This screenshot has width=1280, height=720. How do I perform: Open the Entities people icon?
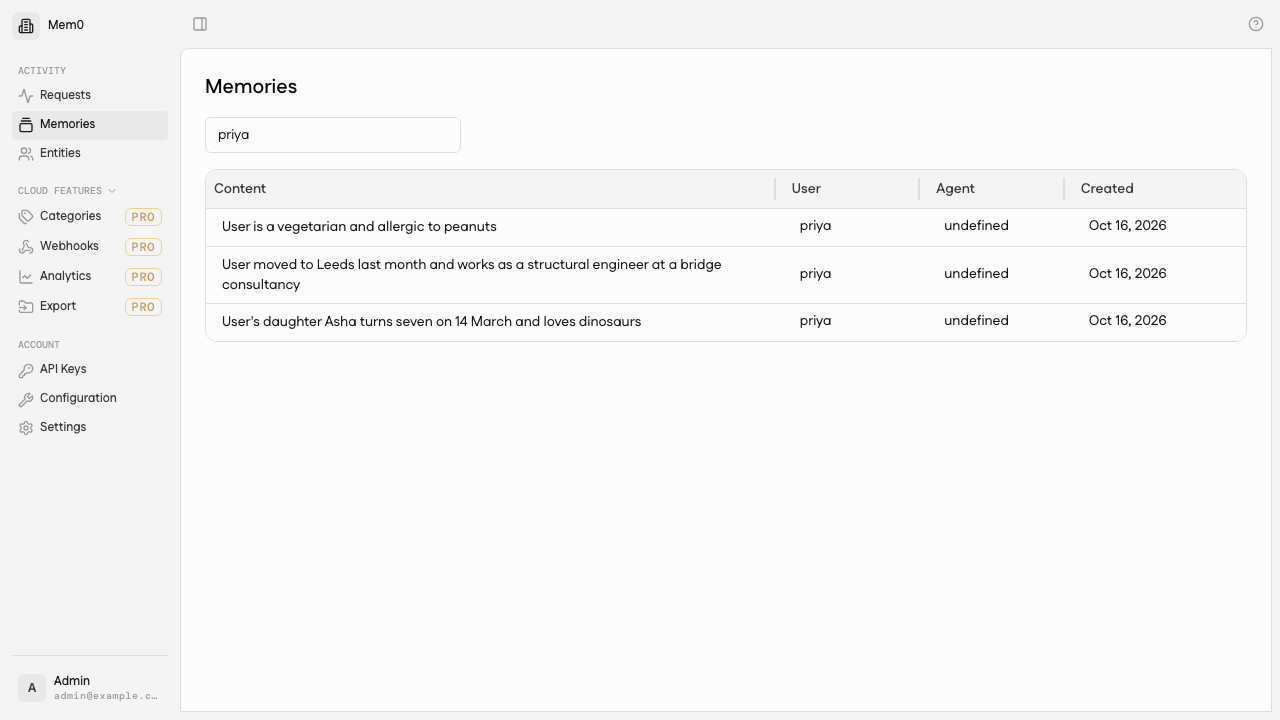coord(26,153)
